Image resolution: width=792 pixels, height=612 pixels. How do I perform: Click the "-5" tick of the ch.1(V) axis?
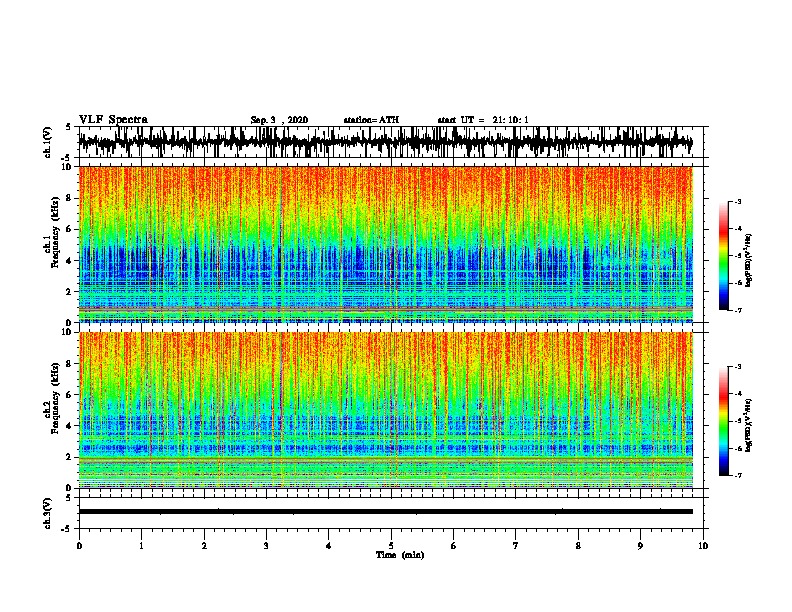coord(67,158)
